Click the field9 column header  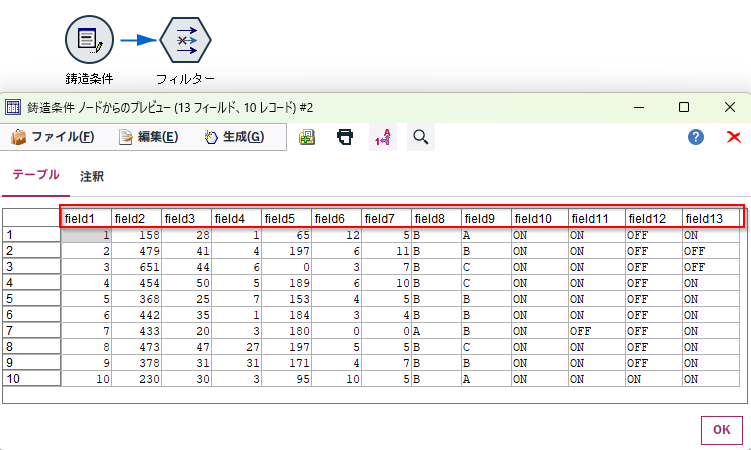486,219
